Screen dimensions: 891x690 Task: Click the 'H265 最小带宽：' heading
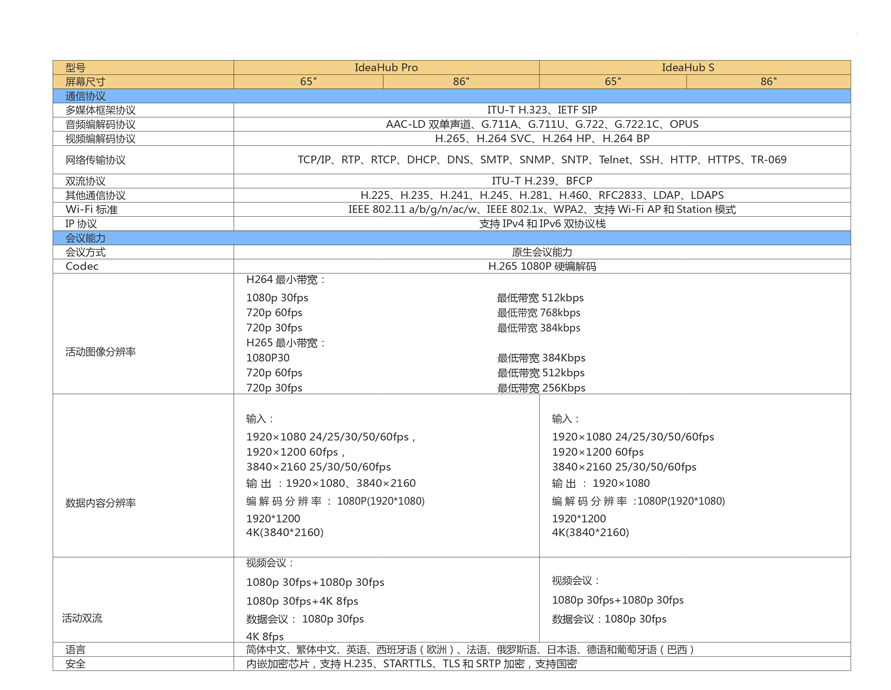(286, 343)
